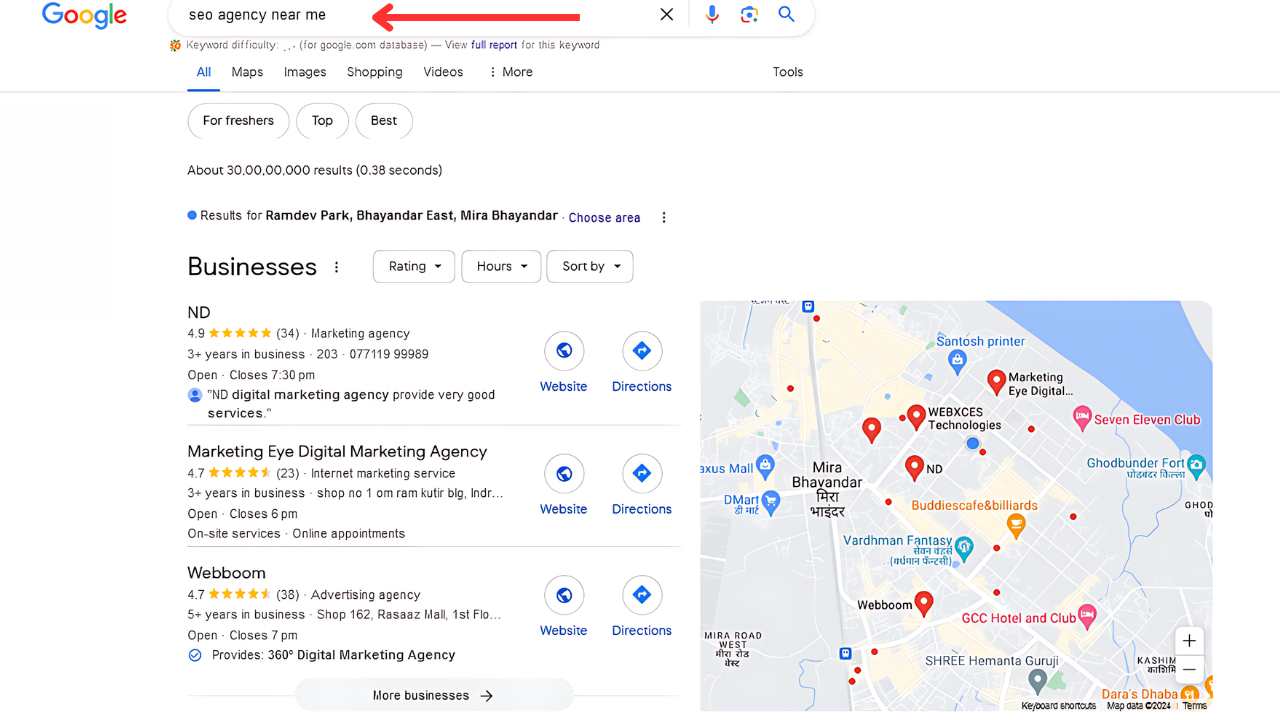Click Santosh printer shop marker
The width and height of the screenshot is (1280, 720).
click(958, 361)
